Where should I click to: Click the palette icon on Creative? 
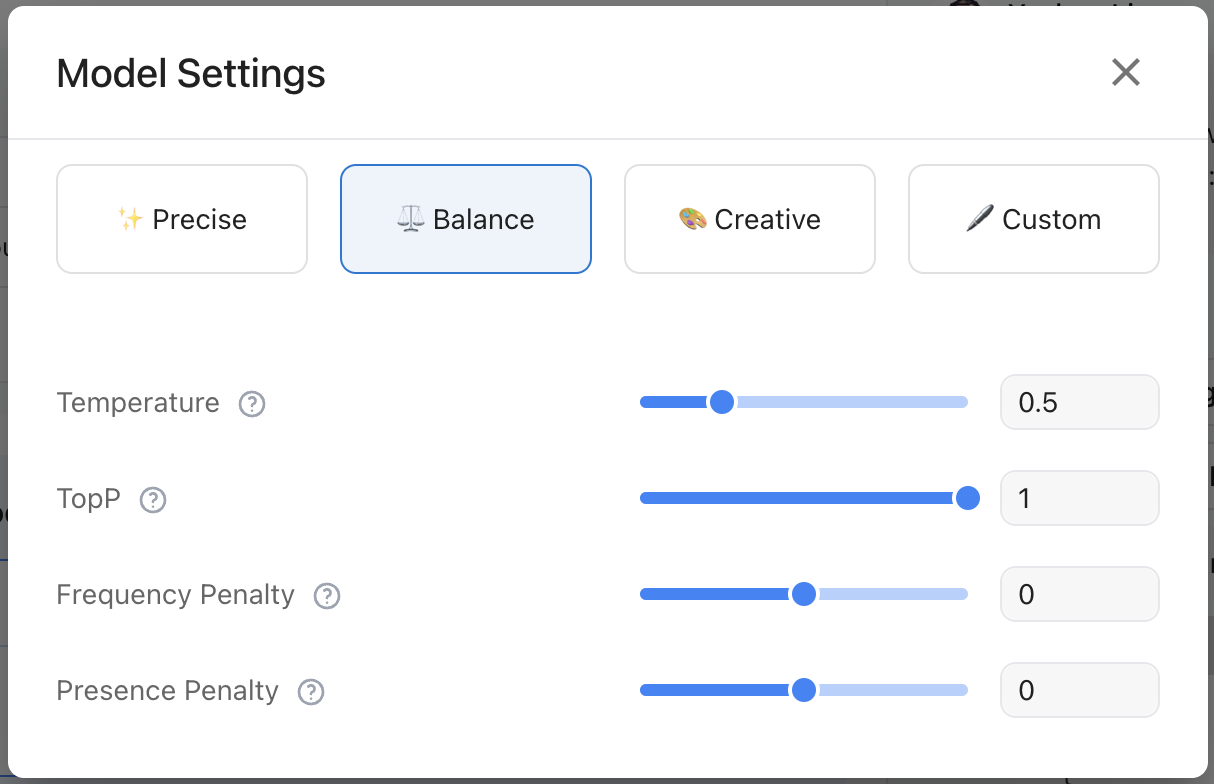pos(692,219)
